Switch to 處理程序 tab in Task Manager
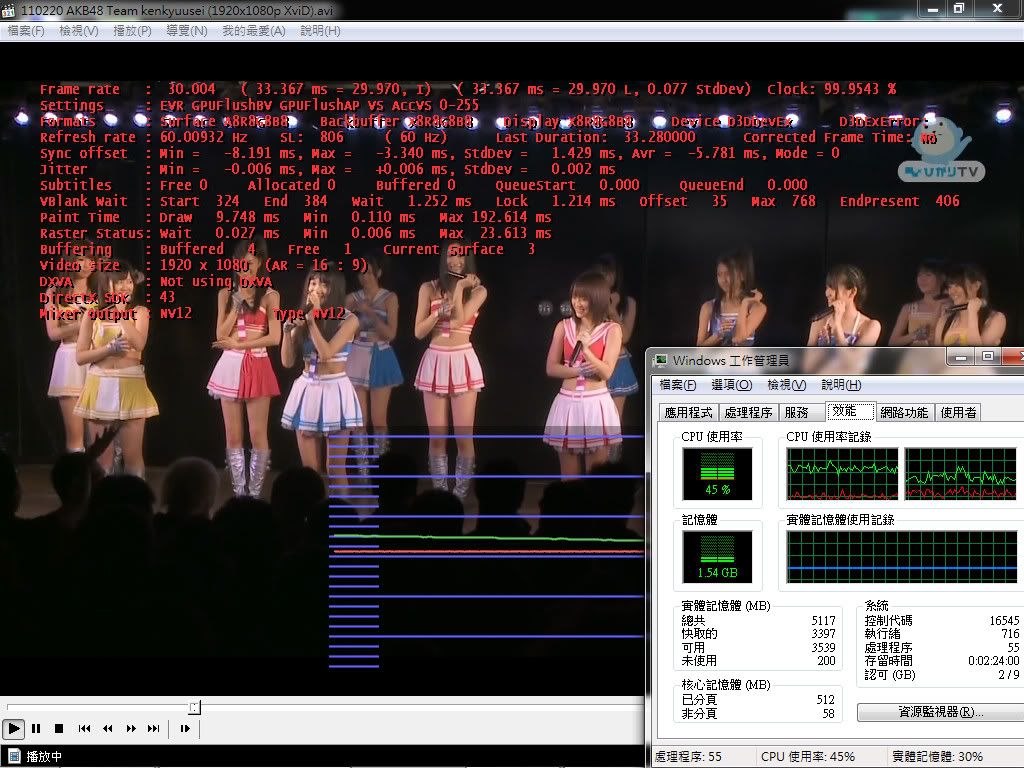The image size is (1024, 768). coord(748,412)
